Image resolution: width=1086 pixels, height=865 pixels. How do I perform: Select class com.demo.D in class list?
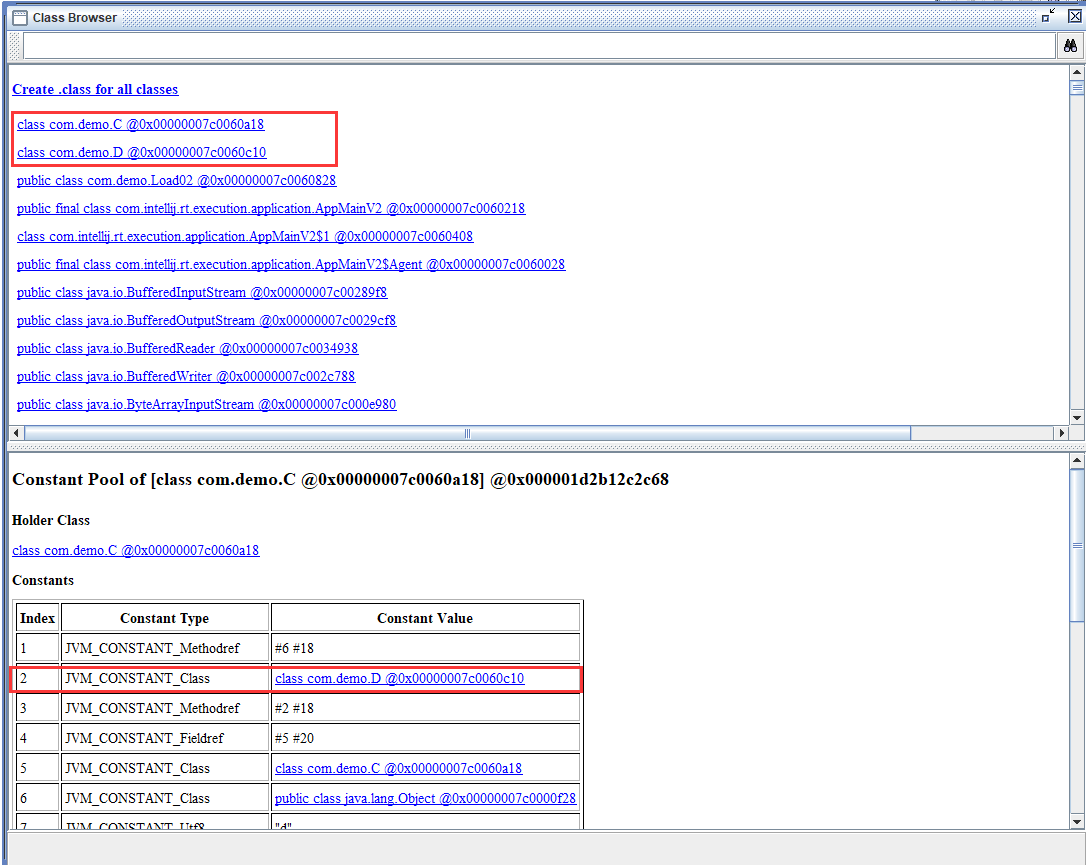141,153
